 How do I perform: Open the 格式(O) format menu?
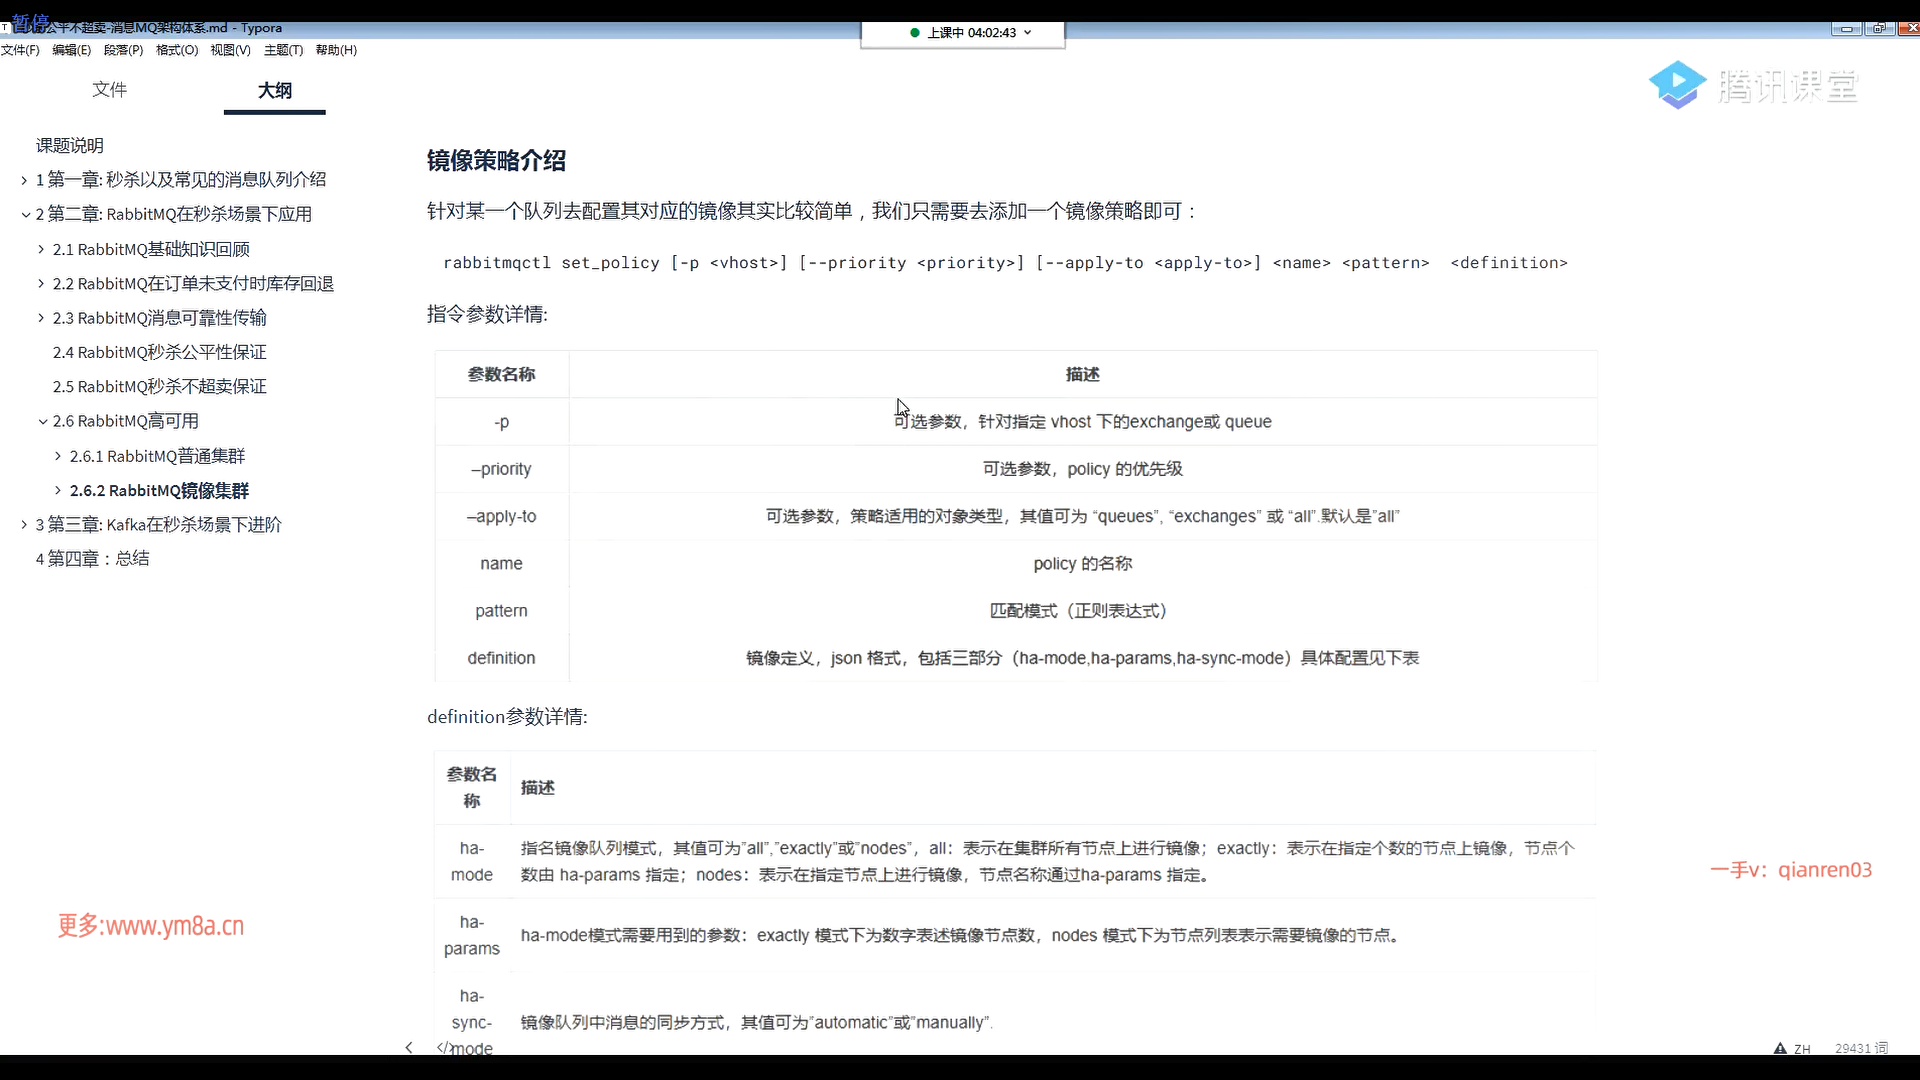tap(177, 50)
